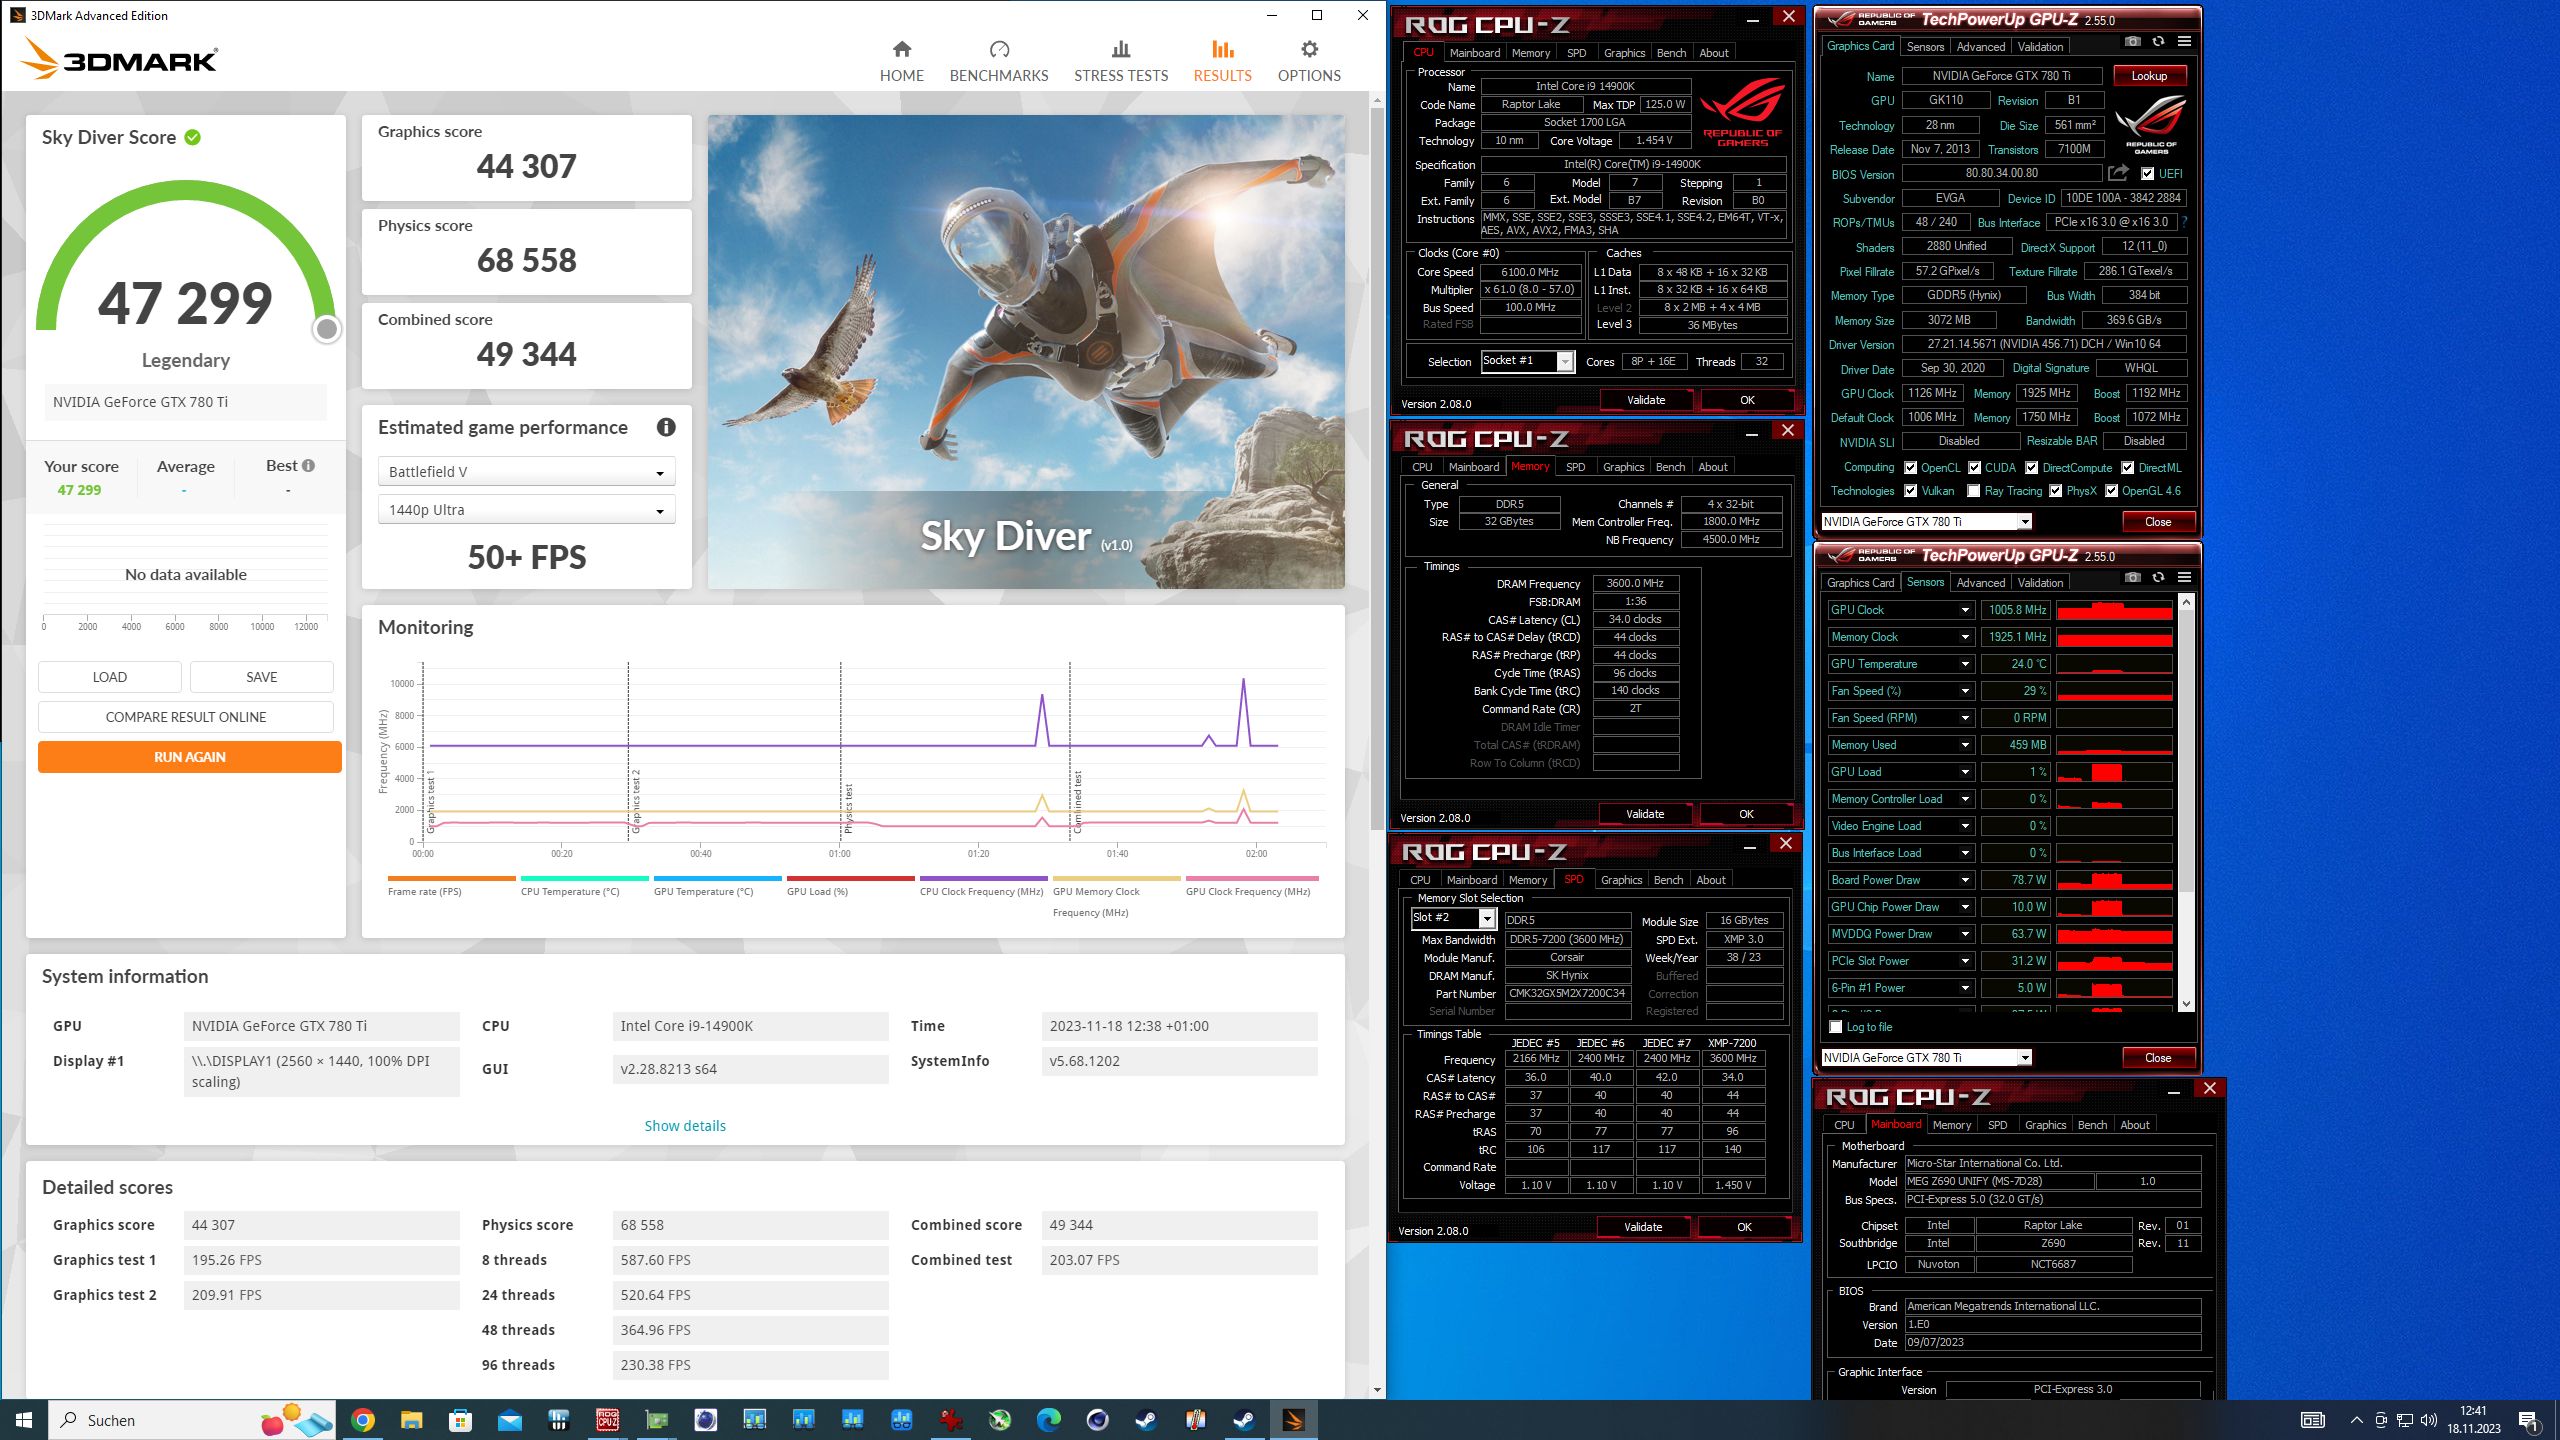Click the Sky Diver score gauge handle
Viewport: 2560px width, 1440px height.
(326, 329)
